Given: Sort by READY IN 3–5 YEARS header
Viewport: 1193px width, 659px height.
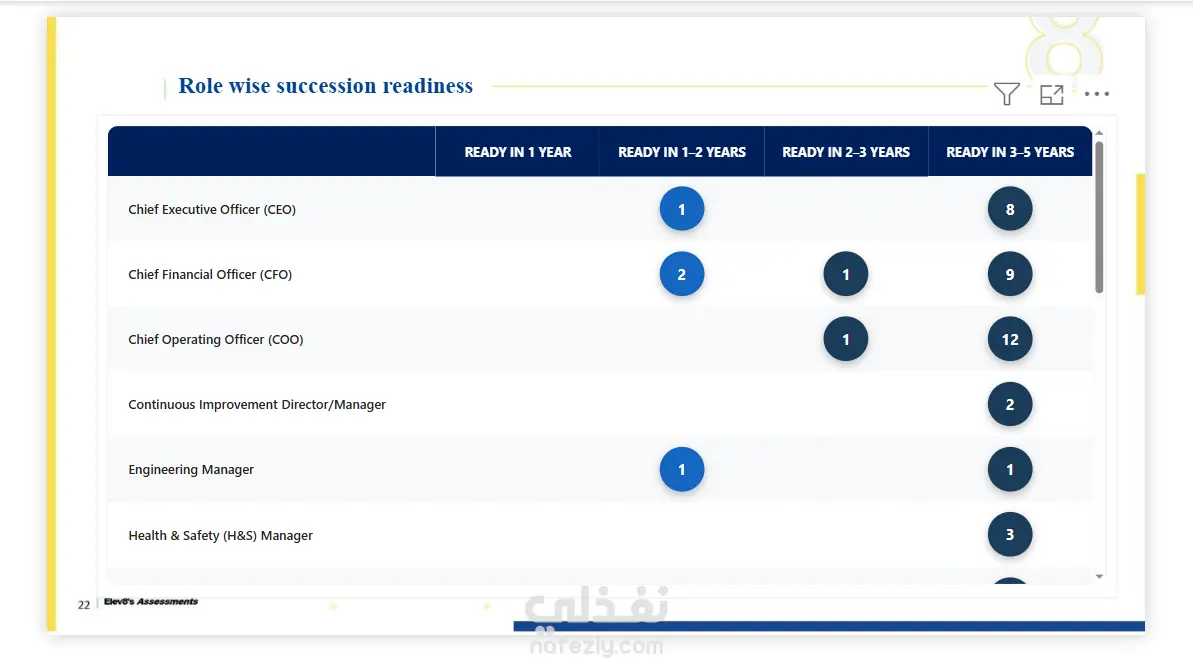Looking at the screenshot, I should pyautogui.click(x=1010, y=152).
